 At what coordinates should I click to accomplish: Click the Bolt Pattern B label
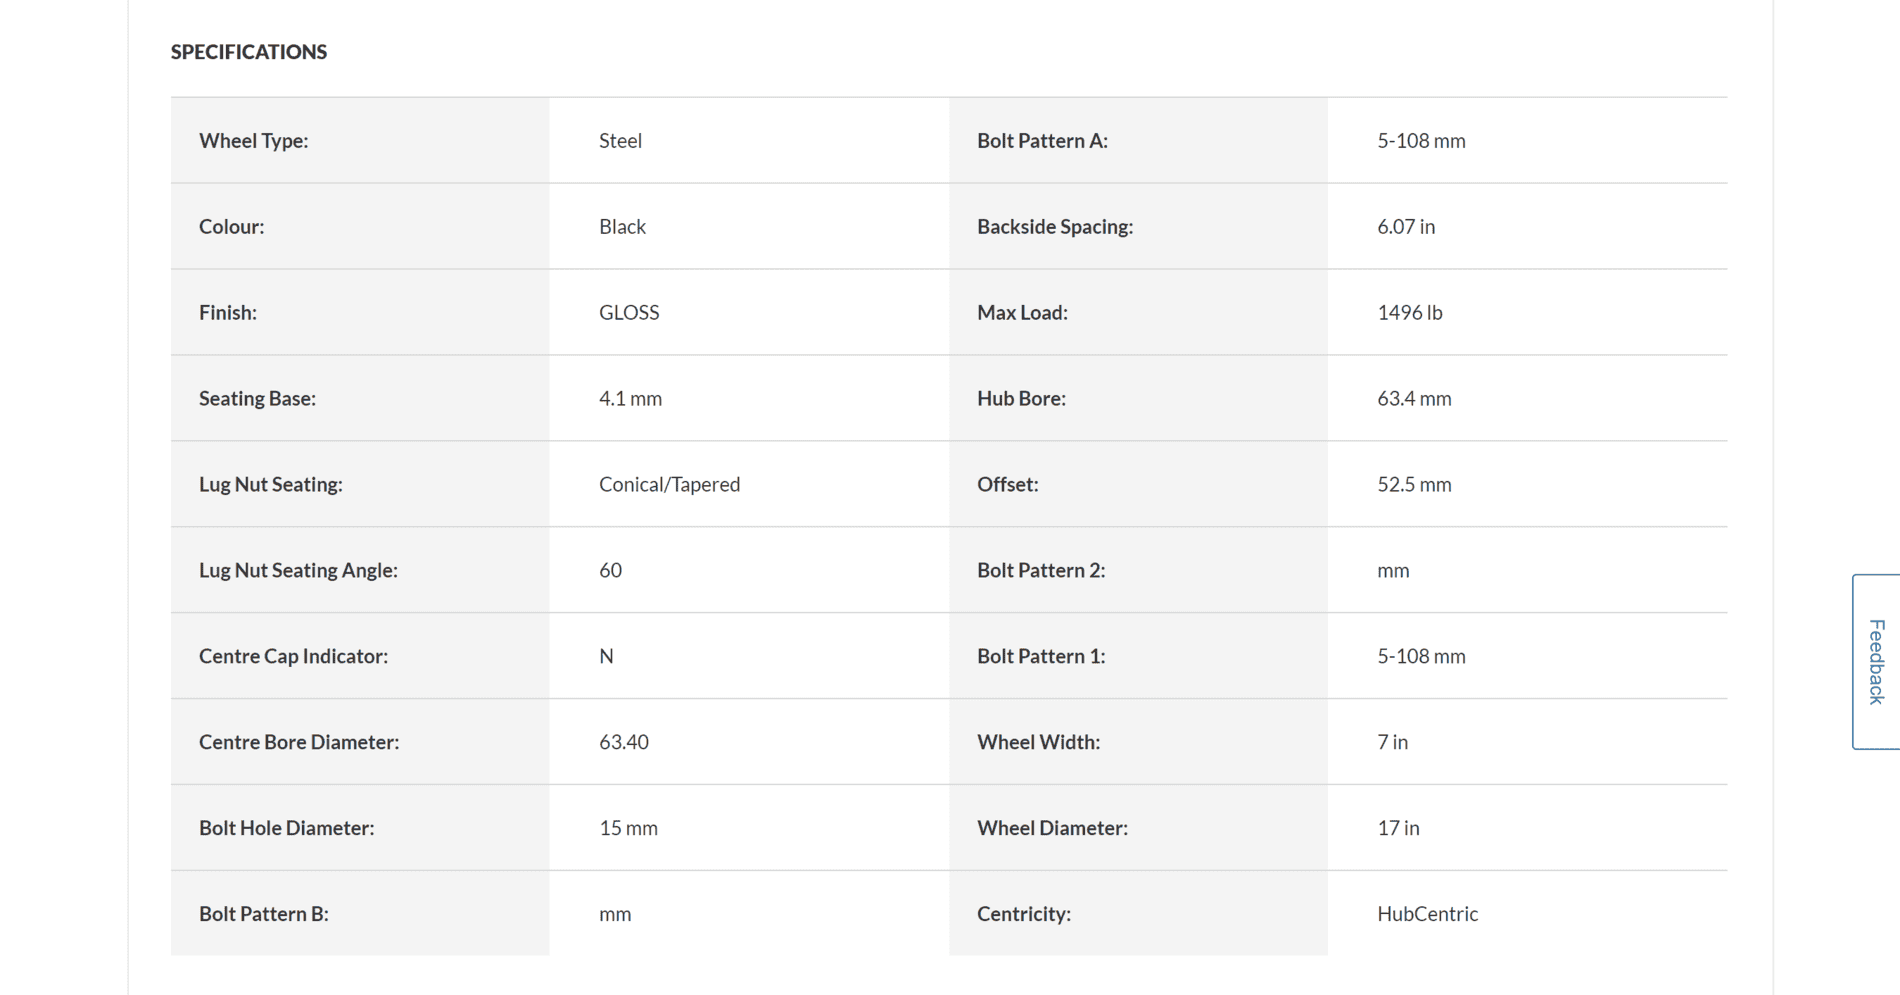click(x=263, y=915)
